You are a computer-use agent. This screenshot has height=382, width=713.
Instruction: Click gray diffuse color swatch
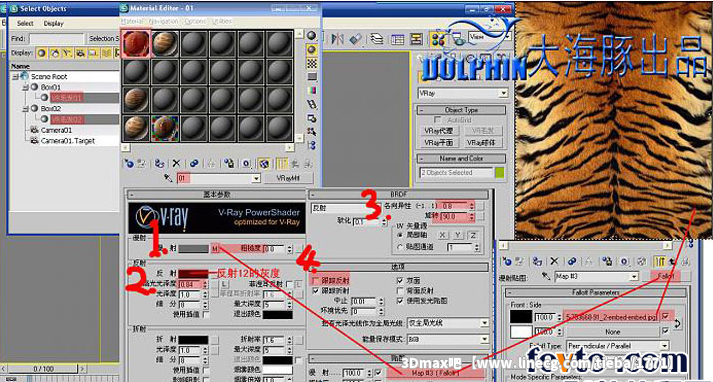click(193, 249)
